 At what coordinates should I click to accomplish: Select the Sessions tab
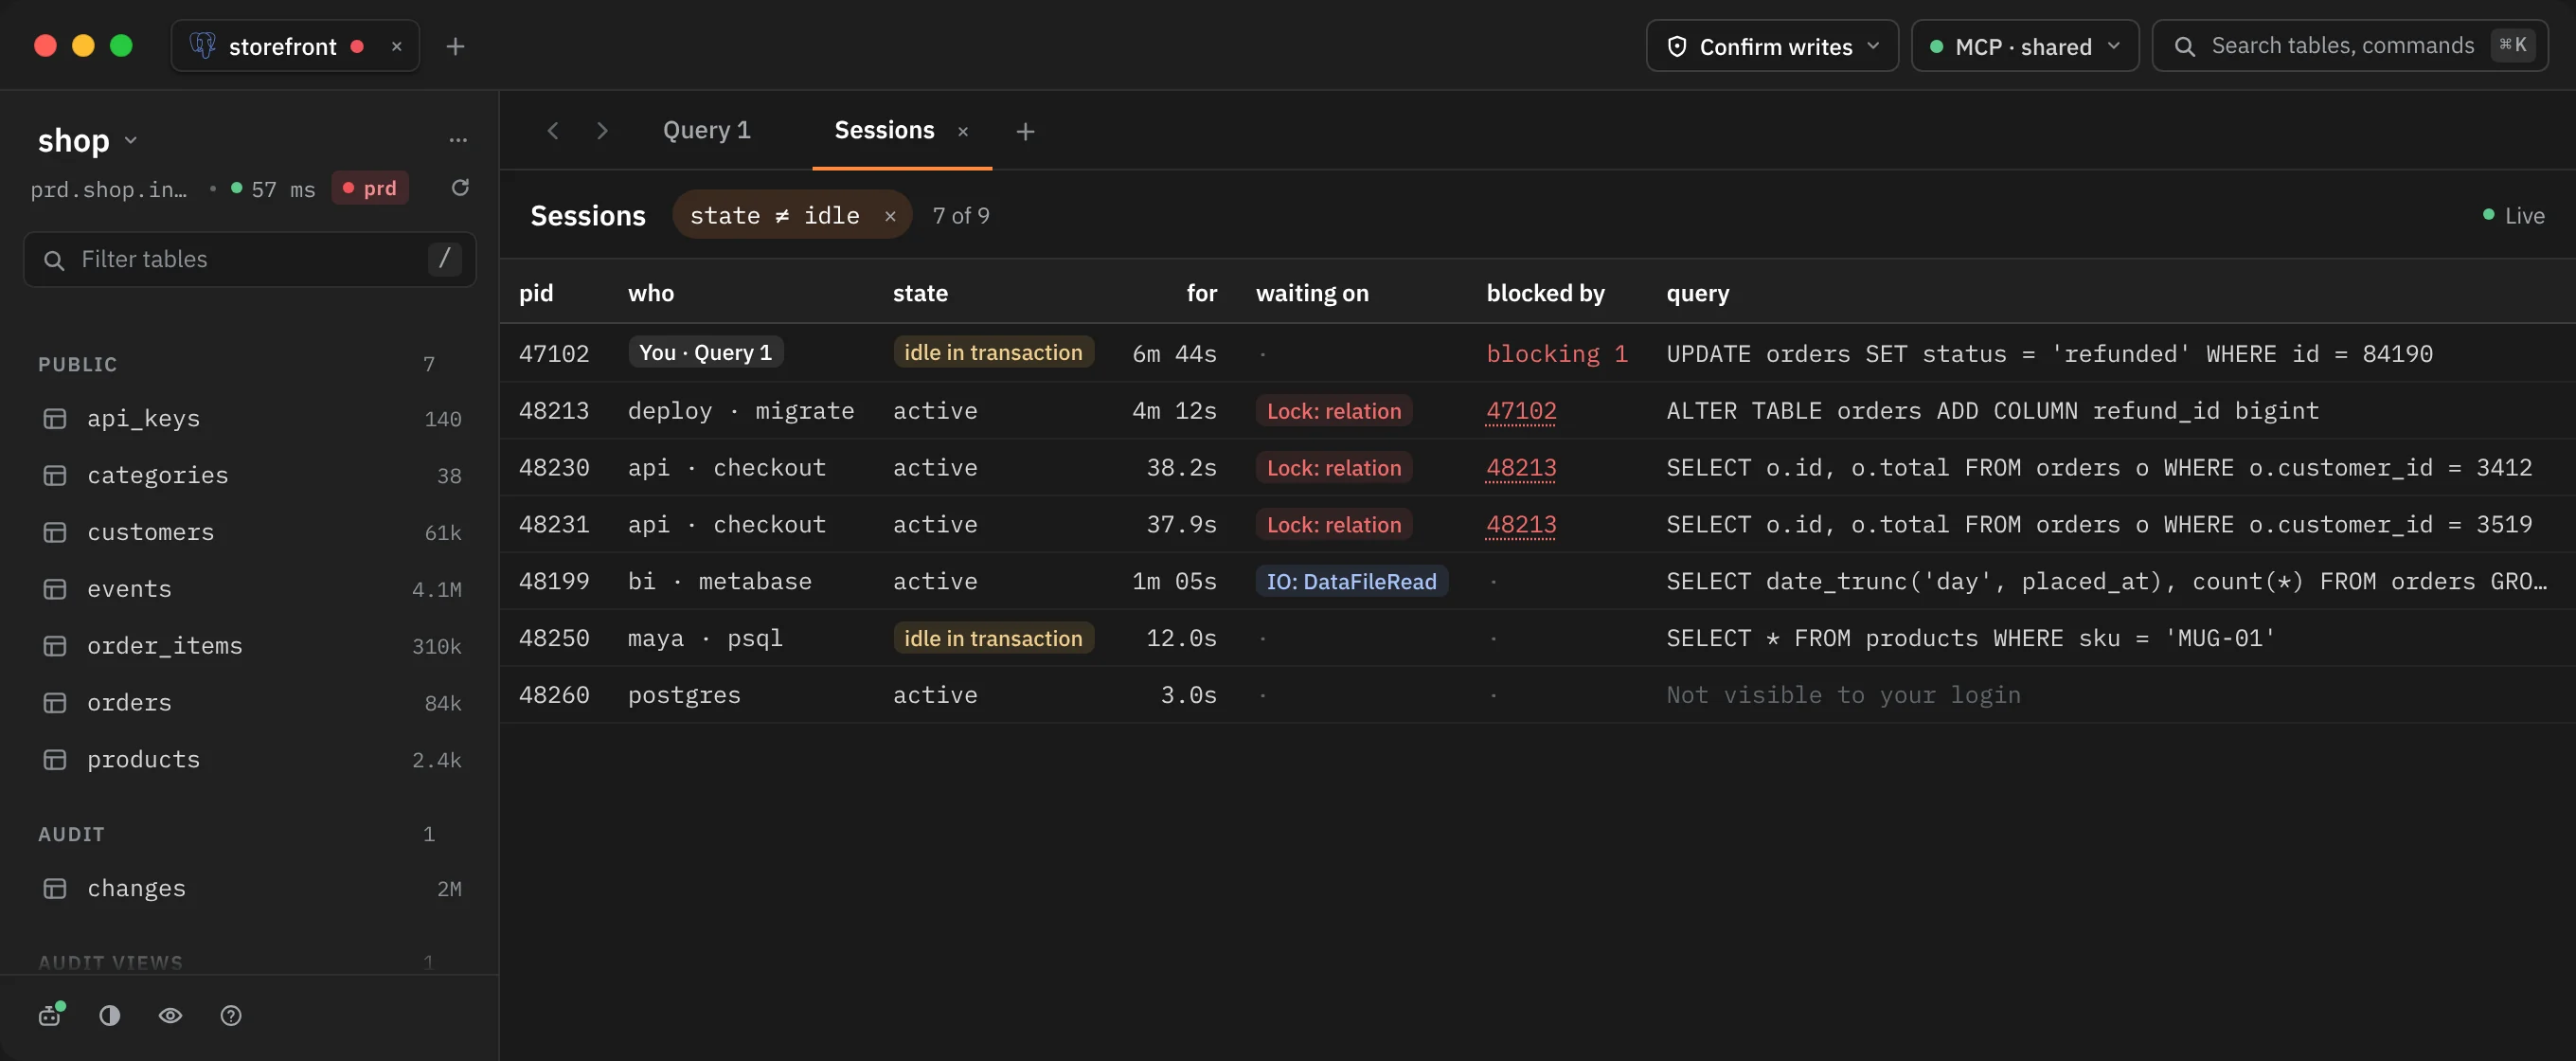coord(884,131)
